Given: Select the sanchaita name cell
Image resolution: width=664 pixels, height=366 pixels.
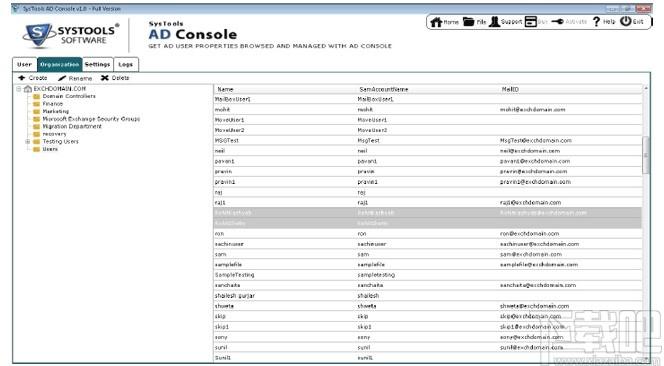Looking at the screenshot, I should click(227, 285).
